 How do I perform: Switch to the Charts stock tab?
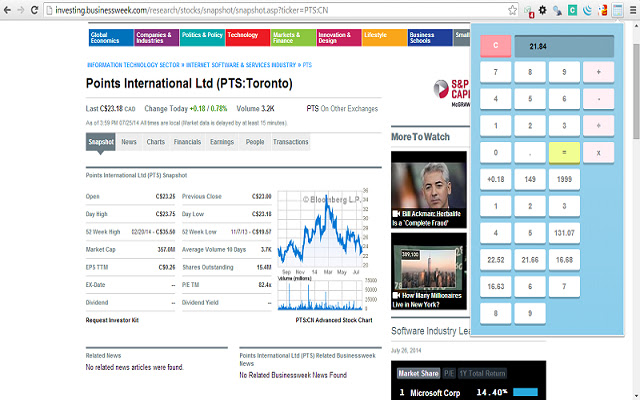(156, 142)
